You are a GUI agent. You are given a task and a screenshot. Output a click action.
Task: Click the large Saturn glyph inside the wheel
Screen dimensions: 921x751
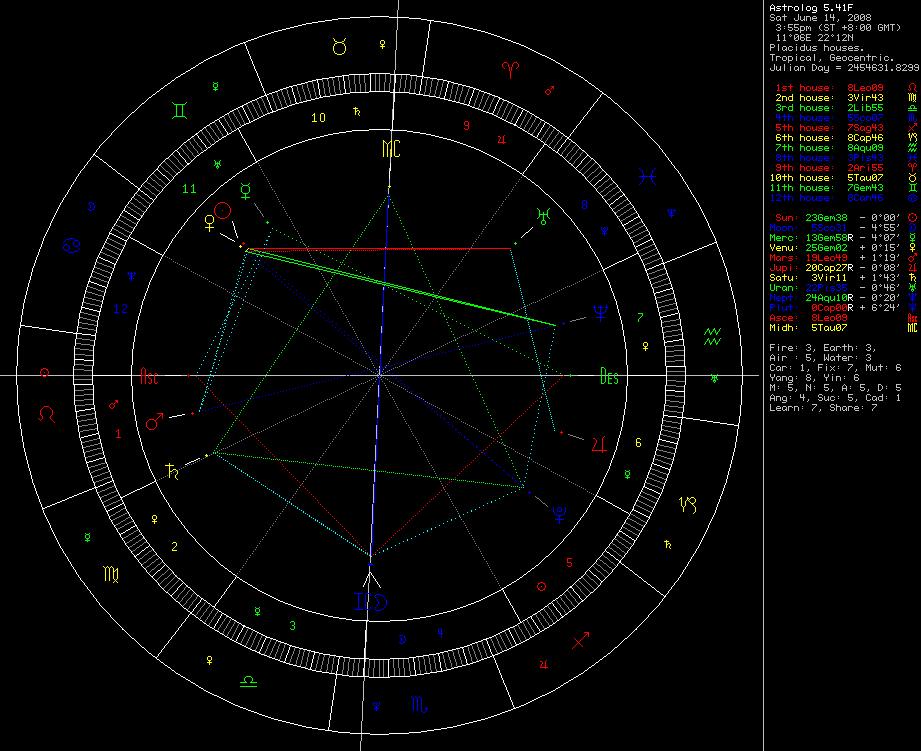coord(174,468)
